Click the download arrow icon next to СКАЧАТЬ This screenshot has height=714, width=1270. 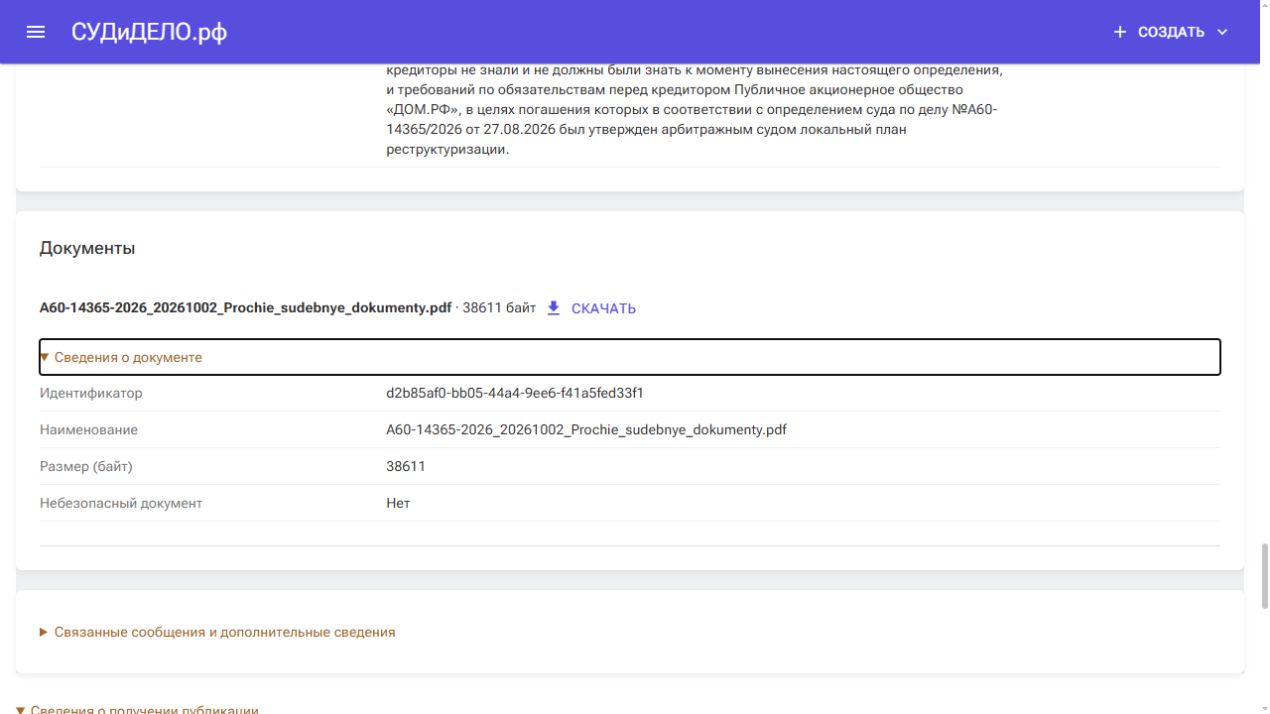tap(554, 308)
